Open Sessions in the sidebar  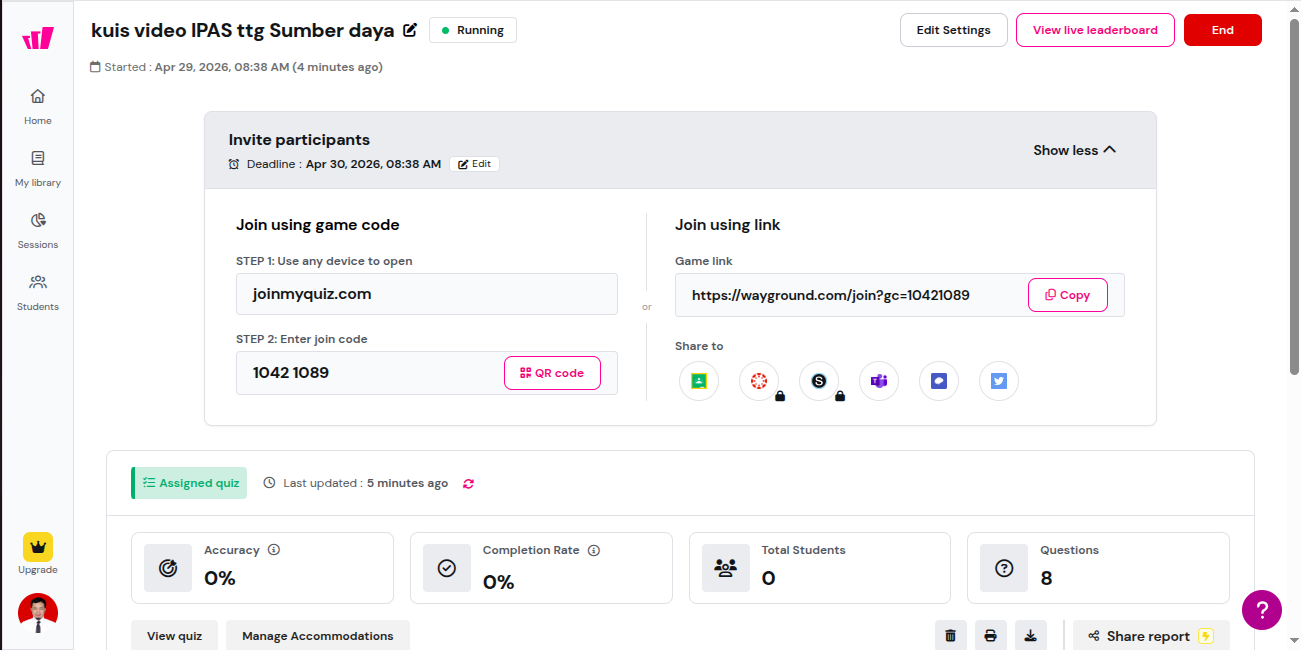click(x=38, y=230)
